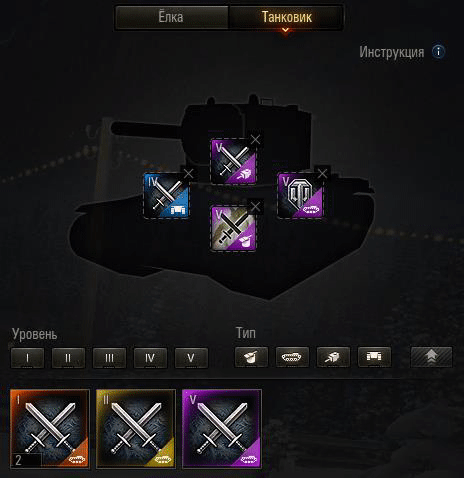Enable level IV filter

click(x=150, y=358)
